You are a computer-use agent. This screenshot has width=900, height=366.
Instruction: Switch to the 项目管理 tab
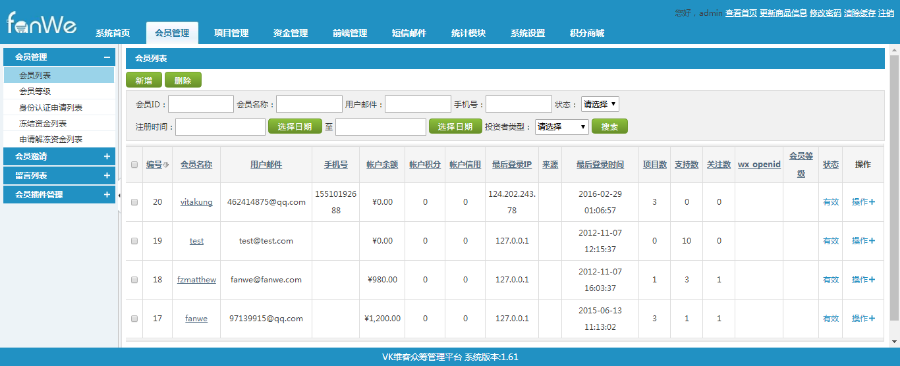231,33
